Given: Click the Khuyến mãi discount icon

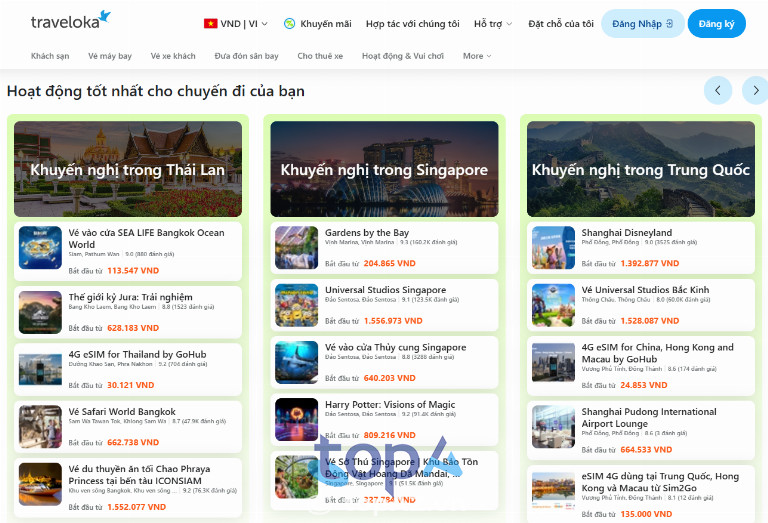Looking at the screenshot, I should pos(289,23).
